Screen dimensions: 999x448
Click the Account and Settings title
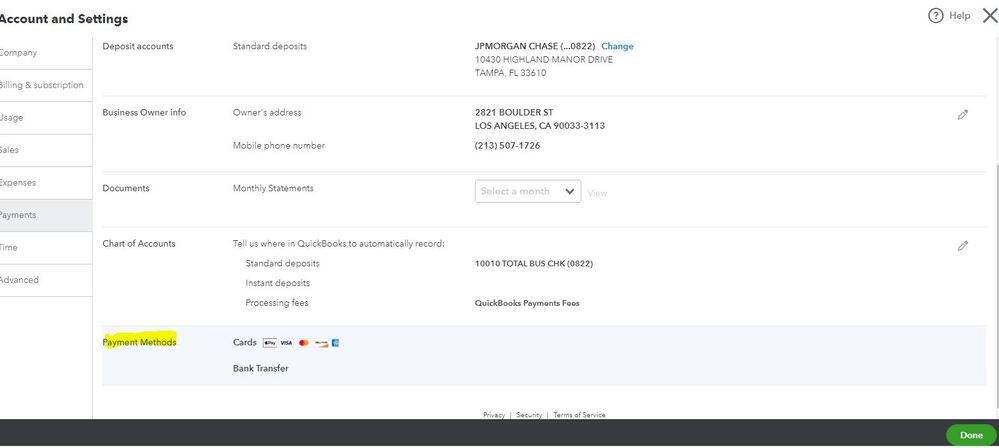click(x=64, y=19)
